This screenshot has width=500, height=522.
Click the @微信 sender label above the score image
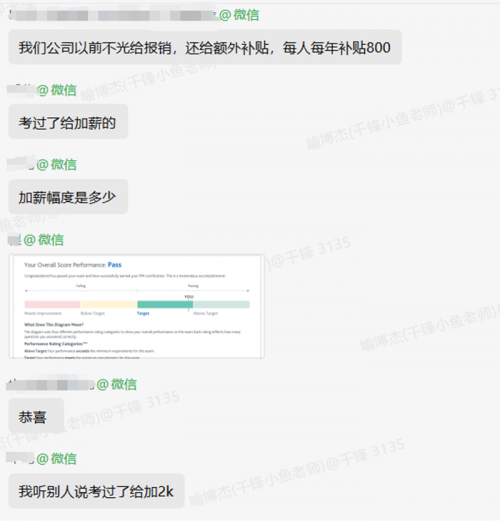(44, 240)
